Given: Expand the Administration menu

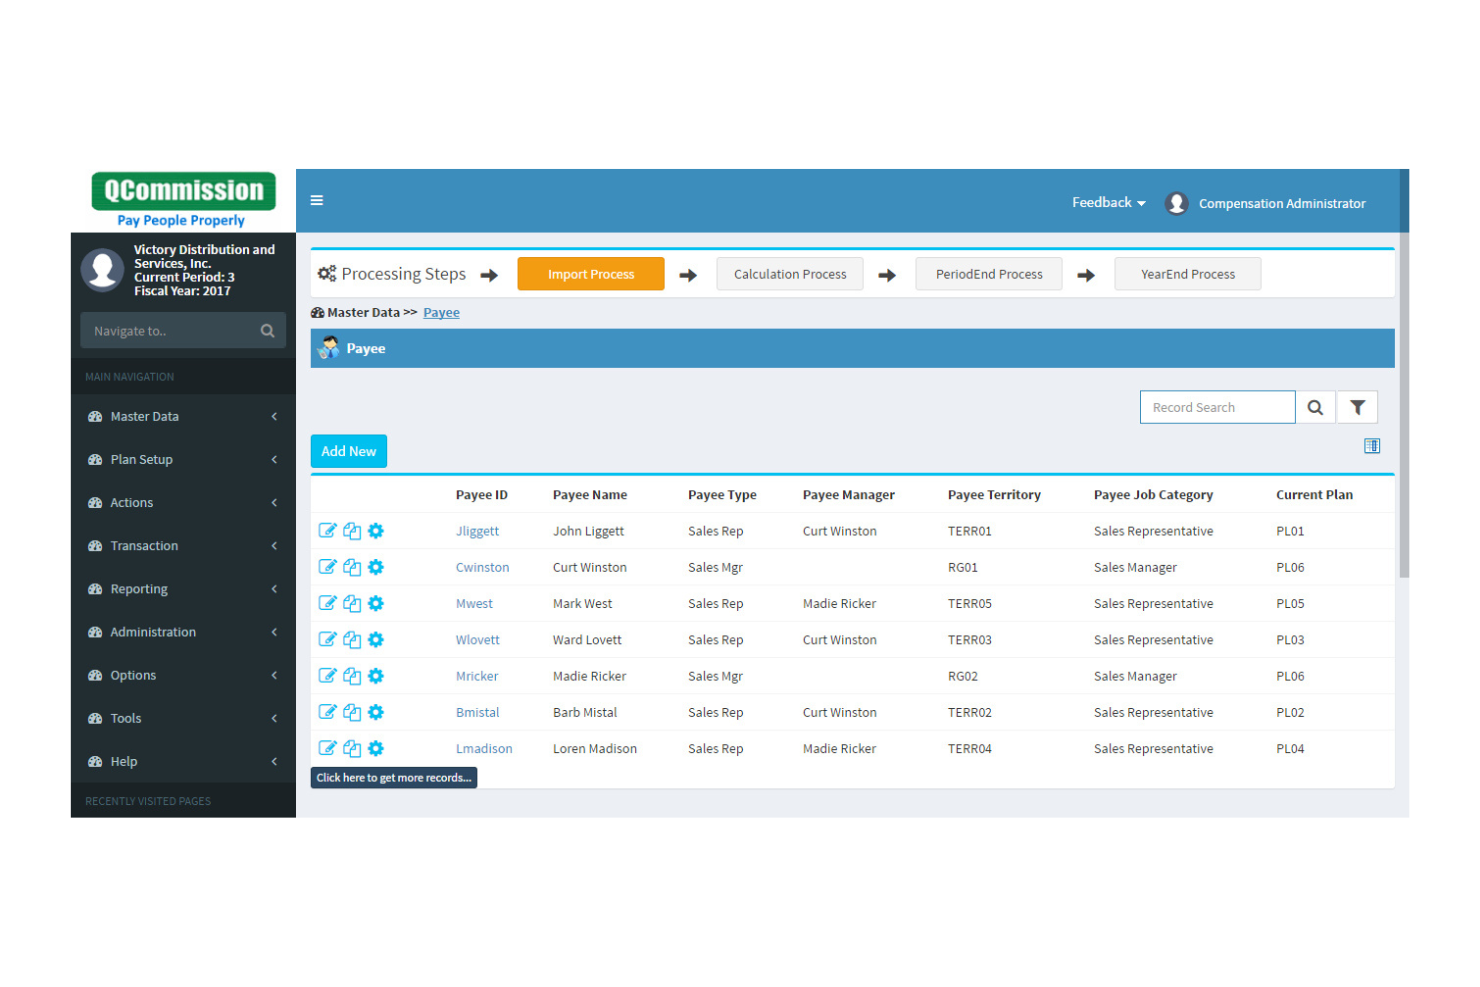Looking at the screenshot, I should click(x=153, y=632).
